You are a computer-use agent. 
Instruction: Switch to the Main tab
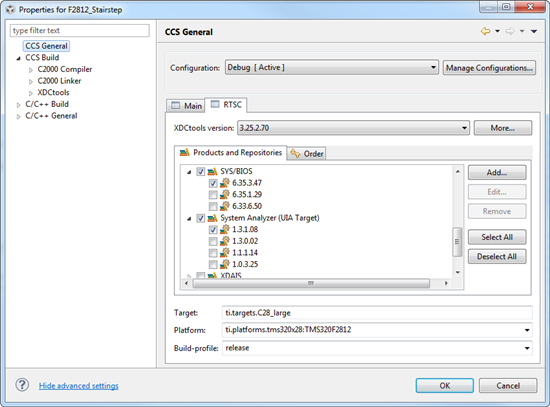coord(186,105)
